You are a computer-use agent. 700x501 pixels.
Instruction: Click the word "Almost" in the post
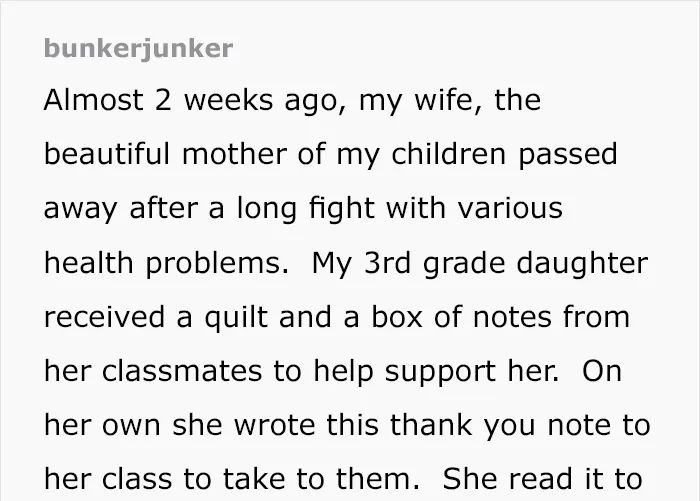pyautogui.click(x=94, y=100)
